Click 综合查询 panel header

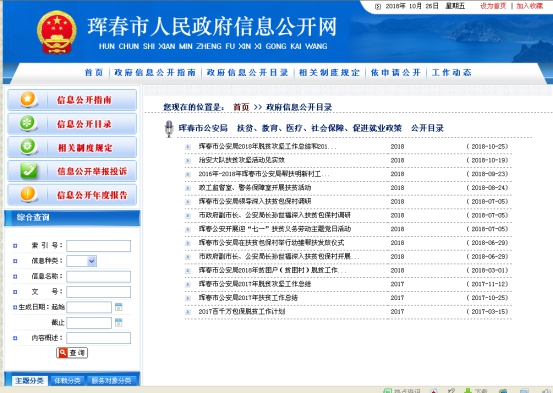(x=72, y=217)
